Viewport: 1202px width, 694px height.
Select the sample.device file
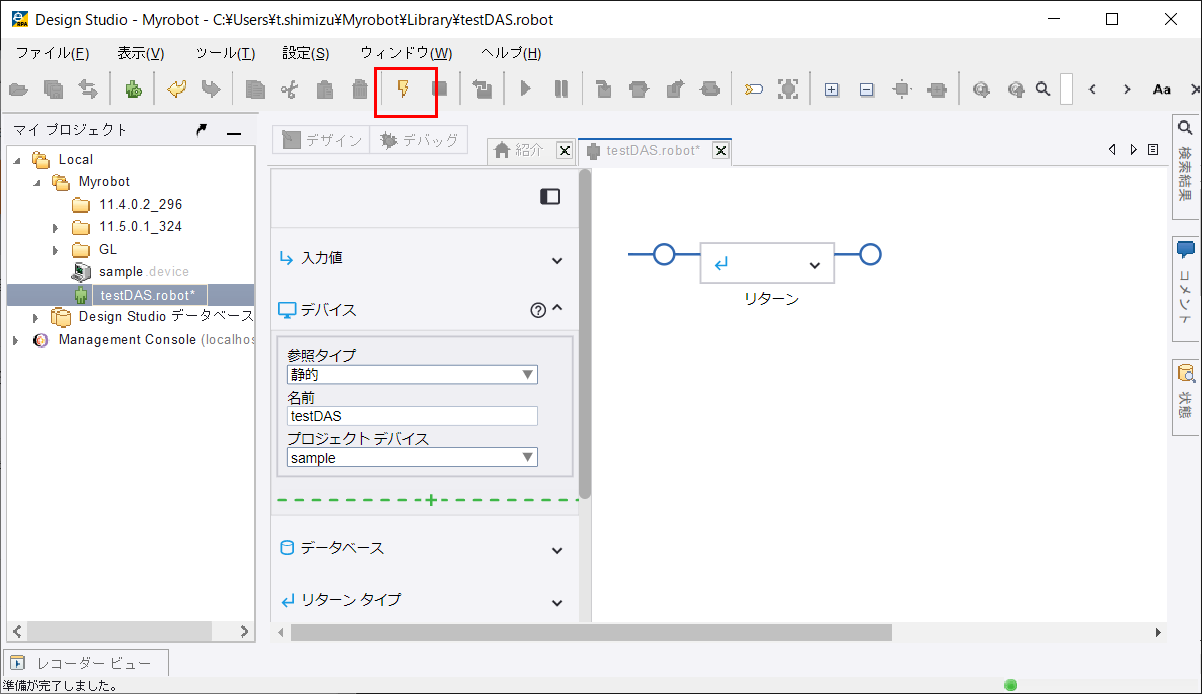tap(143, 272)
